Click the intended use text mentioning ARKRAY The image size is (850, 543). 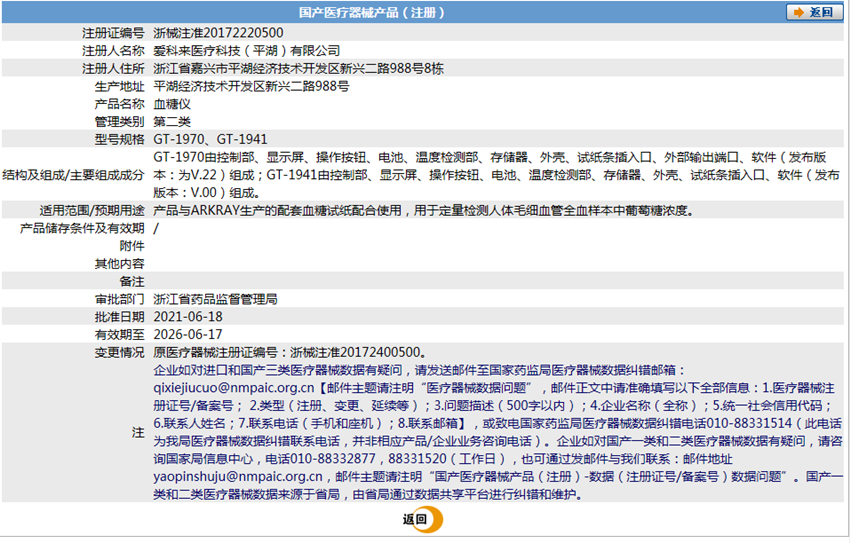(x=424, y=210)
